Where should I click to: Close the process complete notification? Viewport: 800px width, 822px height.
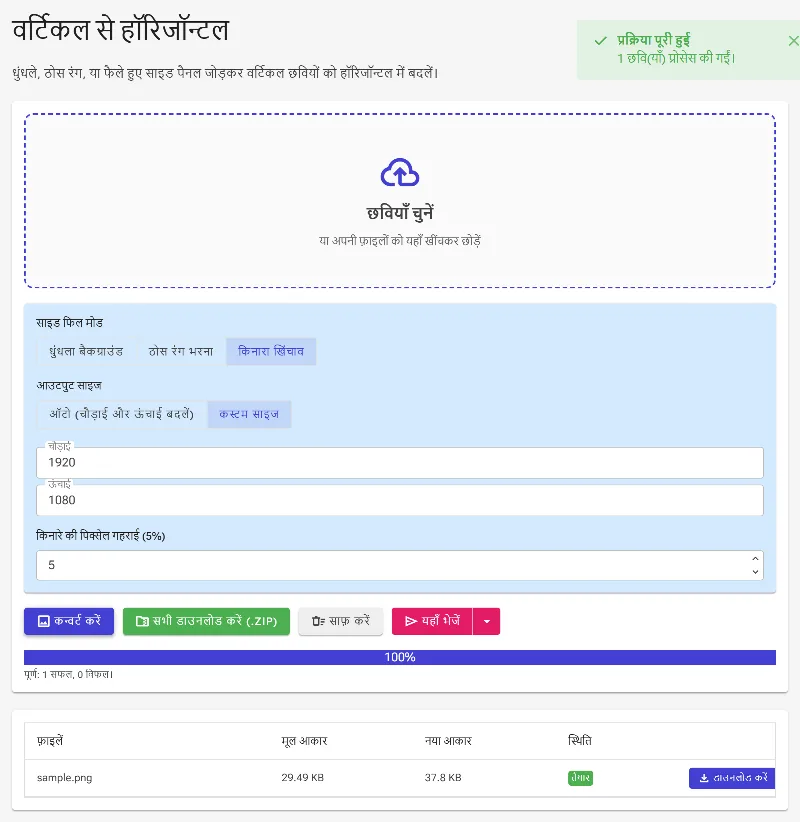(793, 41)
